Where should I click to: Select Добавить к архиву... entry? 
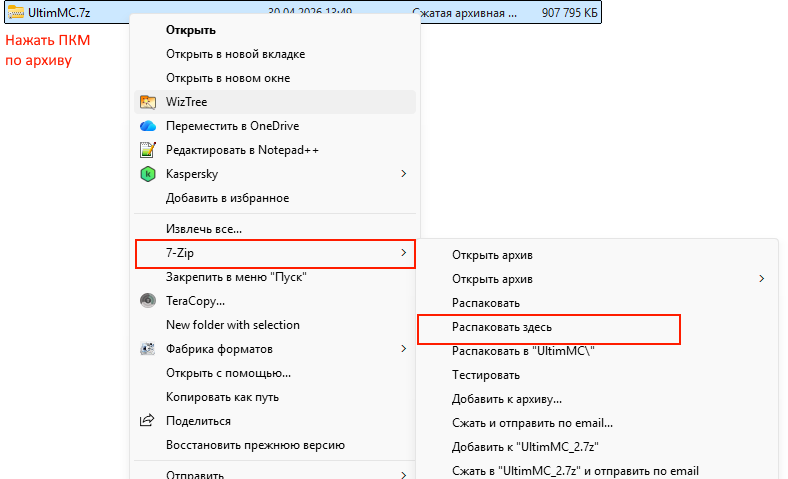coord(506,399)
